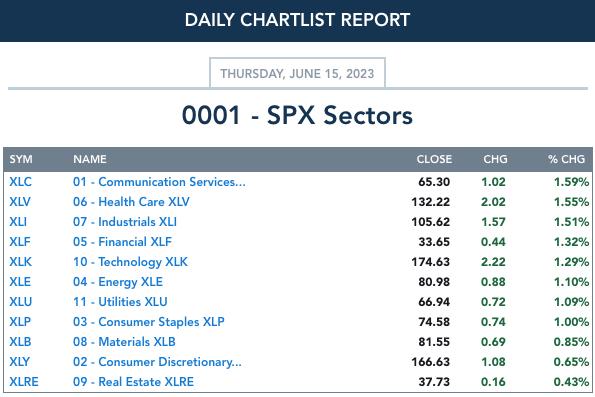
Task: Click 07 - Industrials XLI name
Action: 125,222
